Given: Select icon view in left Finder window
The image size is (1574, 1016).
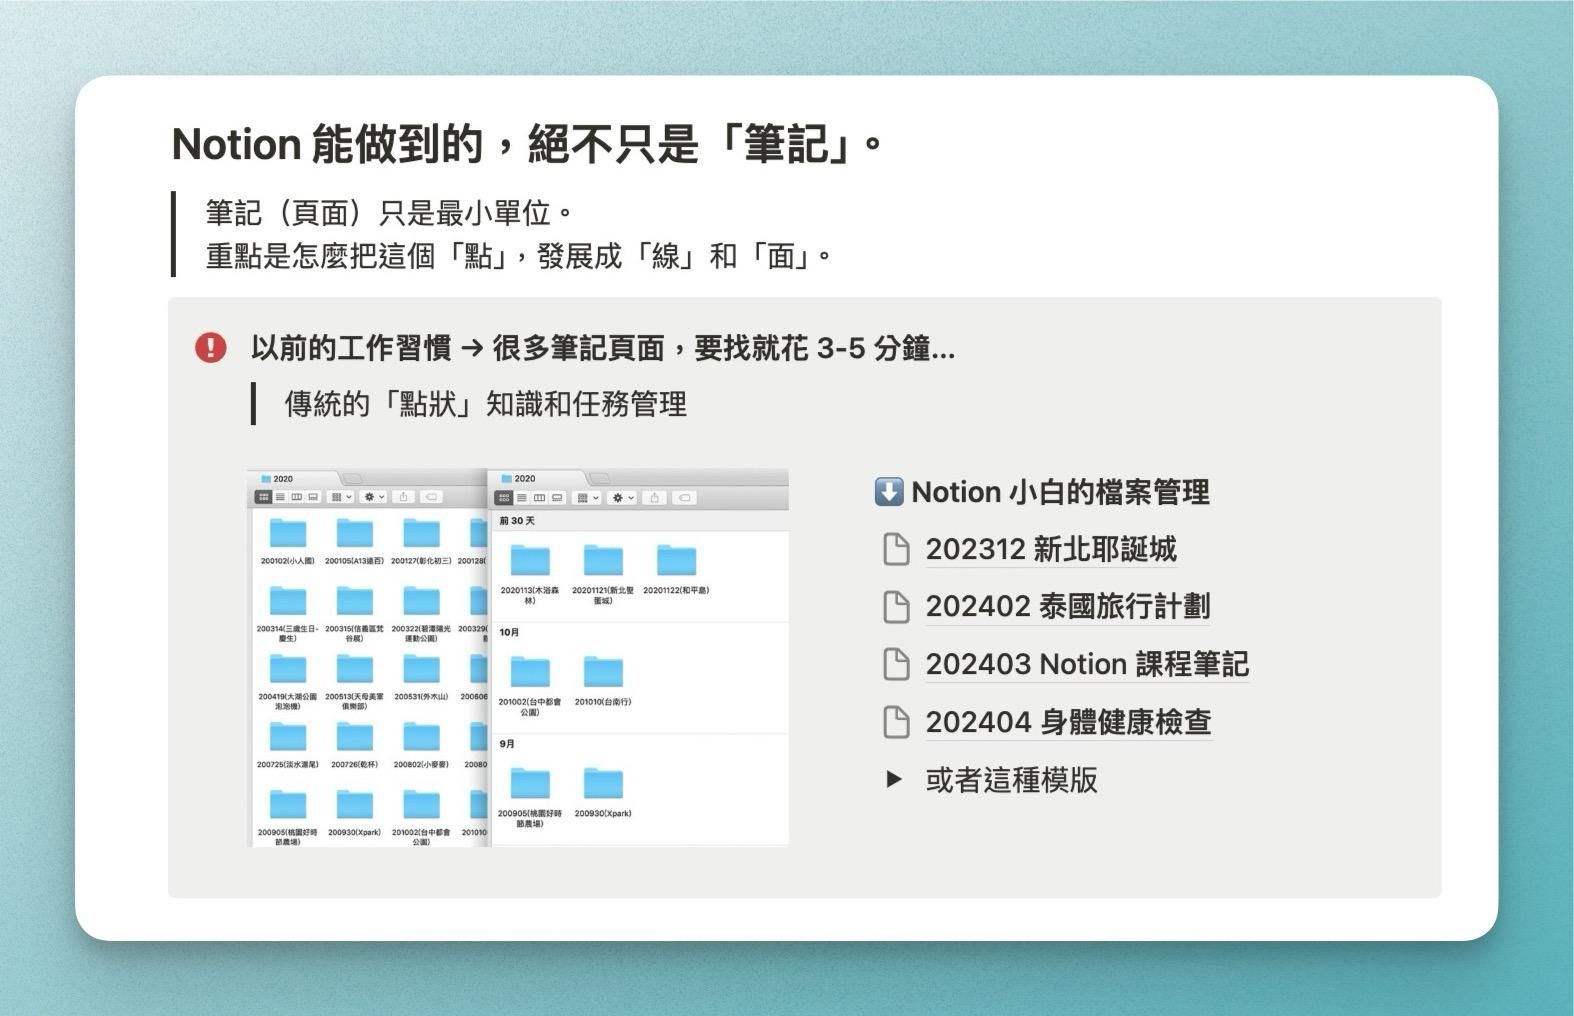Looking at the screenshot, I should point(264,497).
